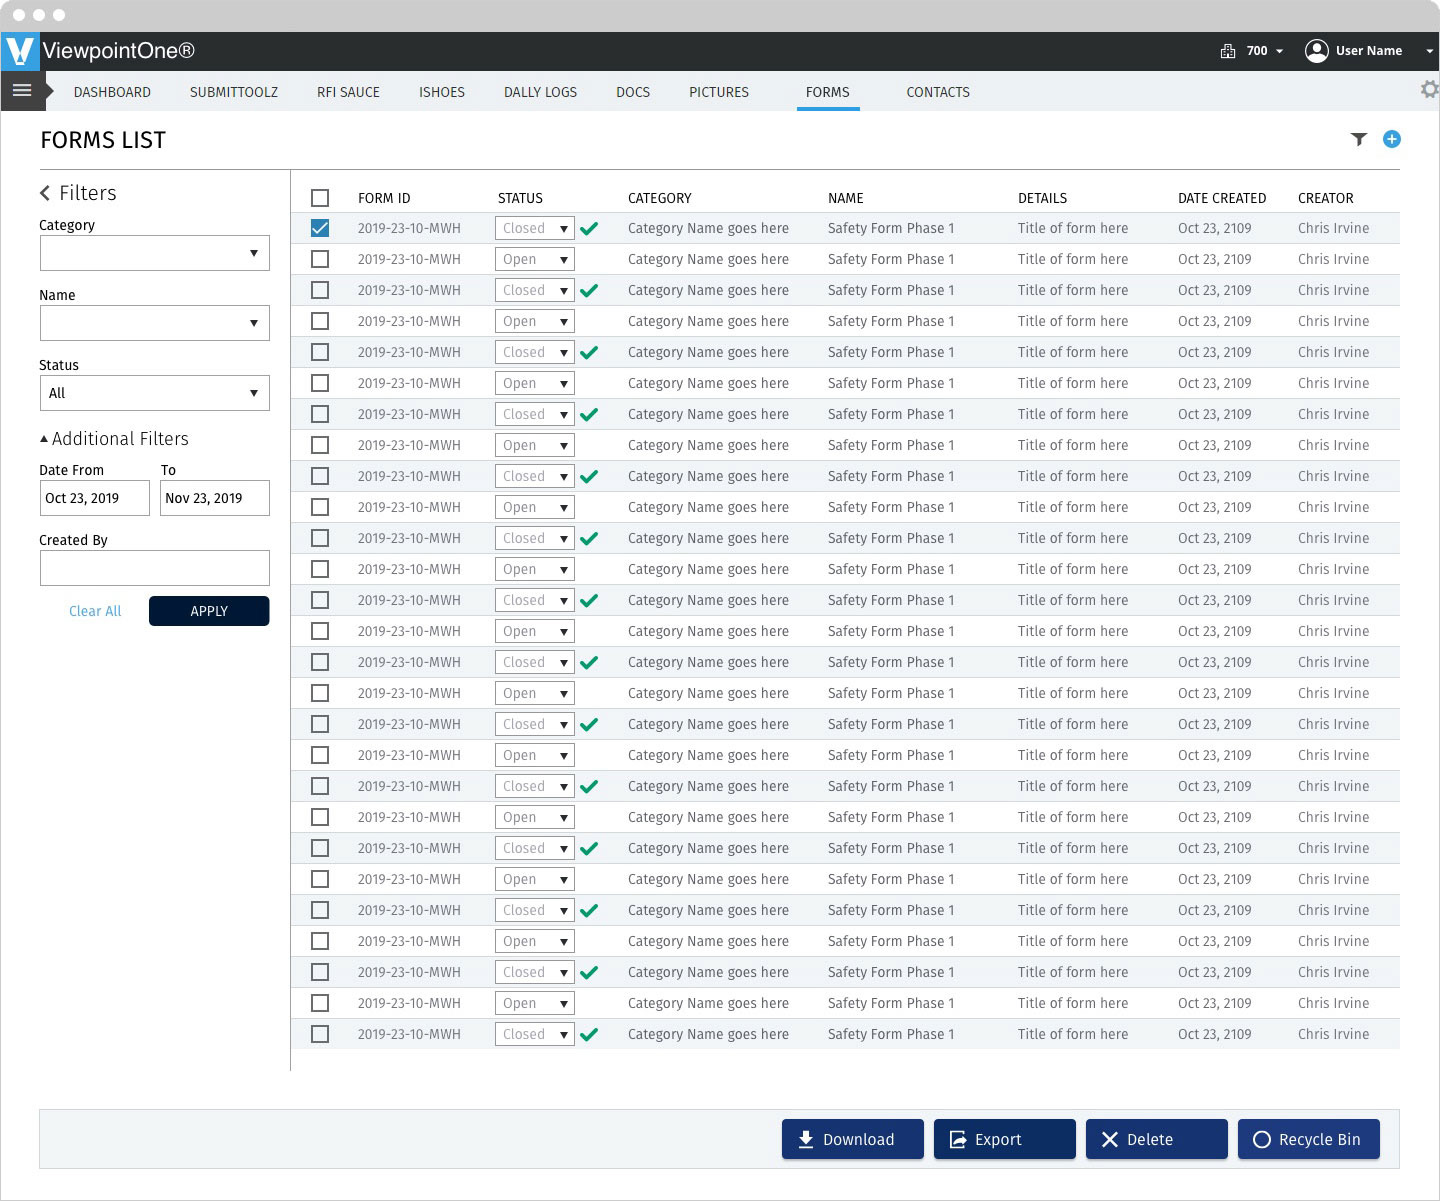Open the Closed status dropdown in the checked row
1440x1201 pixels.
coord(535,228)
